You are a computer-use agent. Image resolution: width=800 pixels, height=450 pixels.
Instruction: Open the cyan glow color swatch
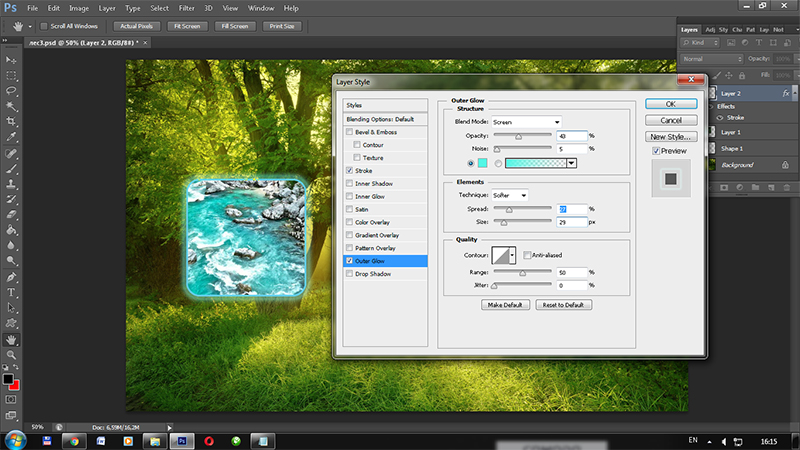click(x=482, y=163)
